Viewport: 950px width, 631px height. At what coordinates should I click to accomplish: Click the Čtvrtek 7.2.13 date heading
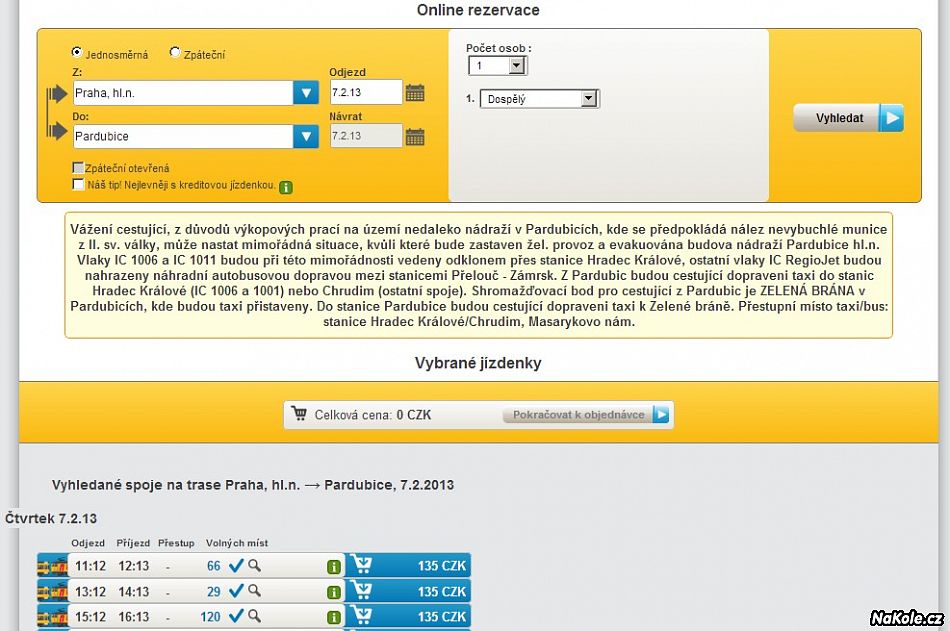[51, 519]
